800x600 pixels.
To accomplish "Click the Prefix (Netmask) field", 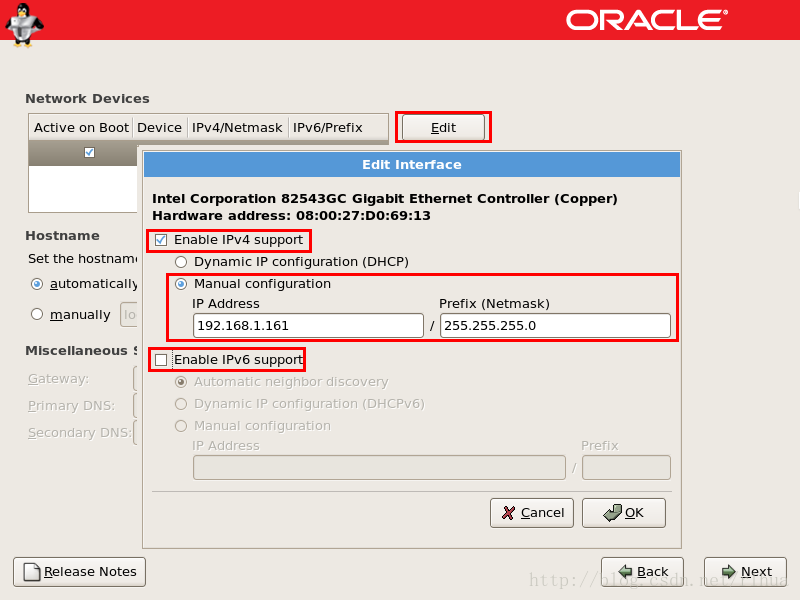I will 555,326.
